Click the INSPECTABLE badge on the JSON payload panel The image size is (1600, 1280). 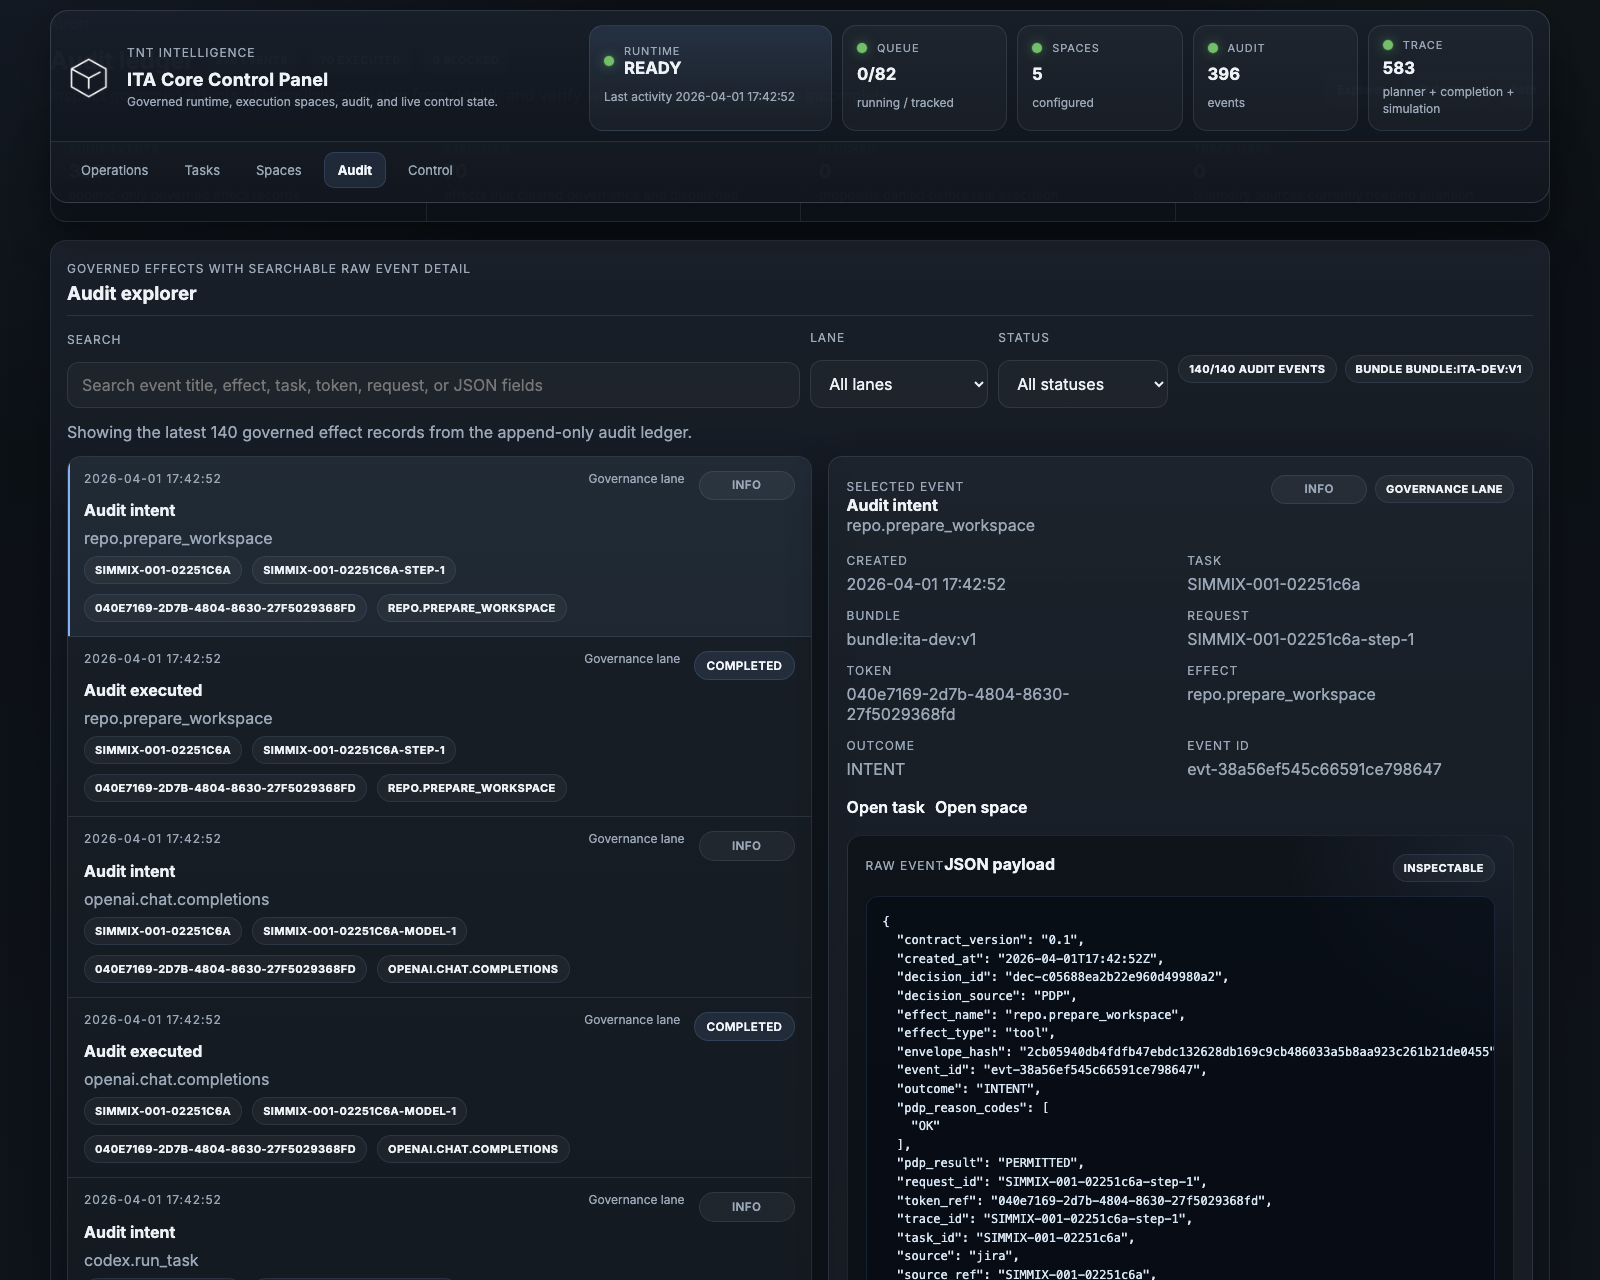(x=1442, y=868)
